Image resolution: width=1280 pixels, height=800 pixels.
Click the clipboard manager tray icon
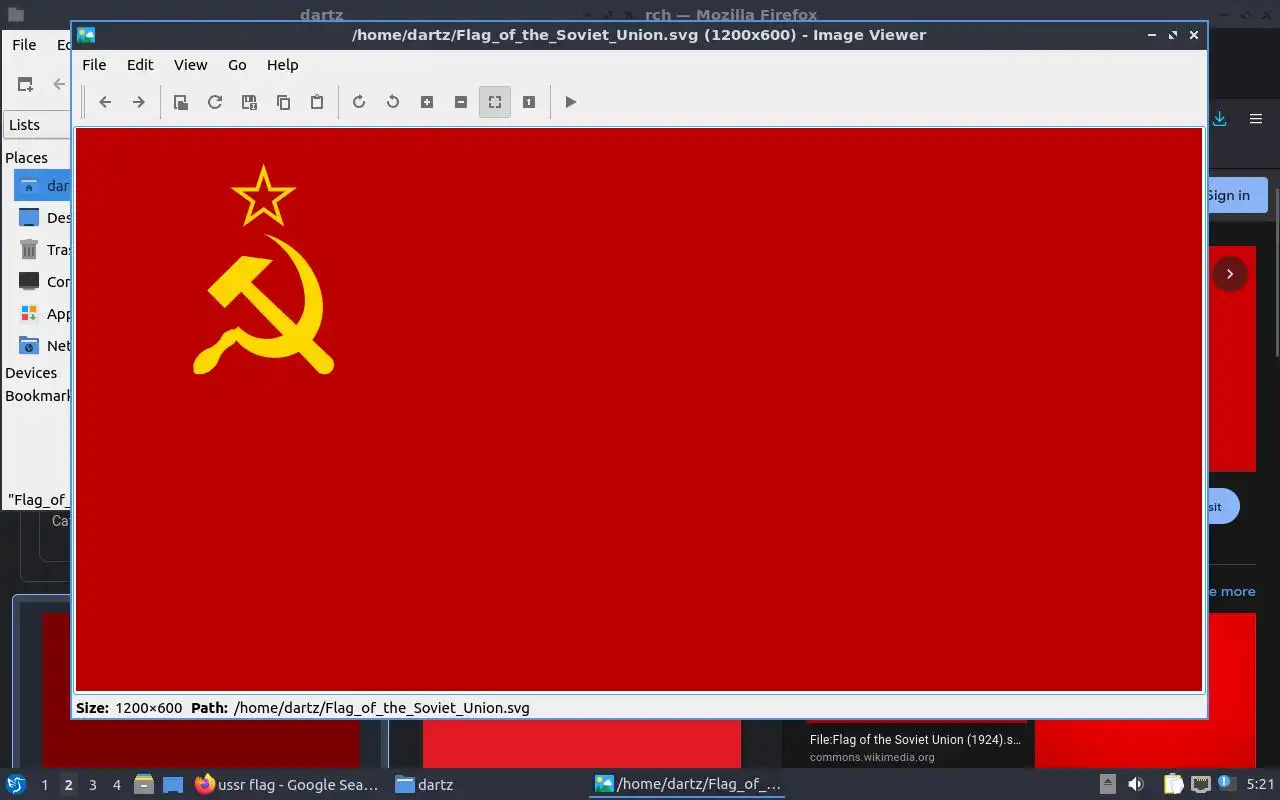coord(1173,785)
